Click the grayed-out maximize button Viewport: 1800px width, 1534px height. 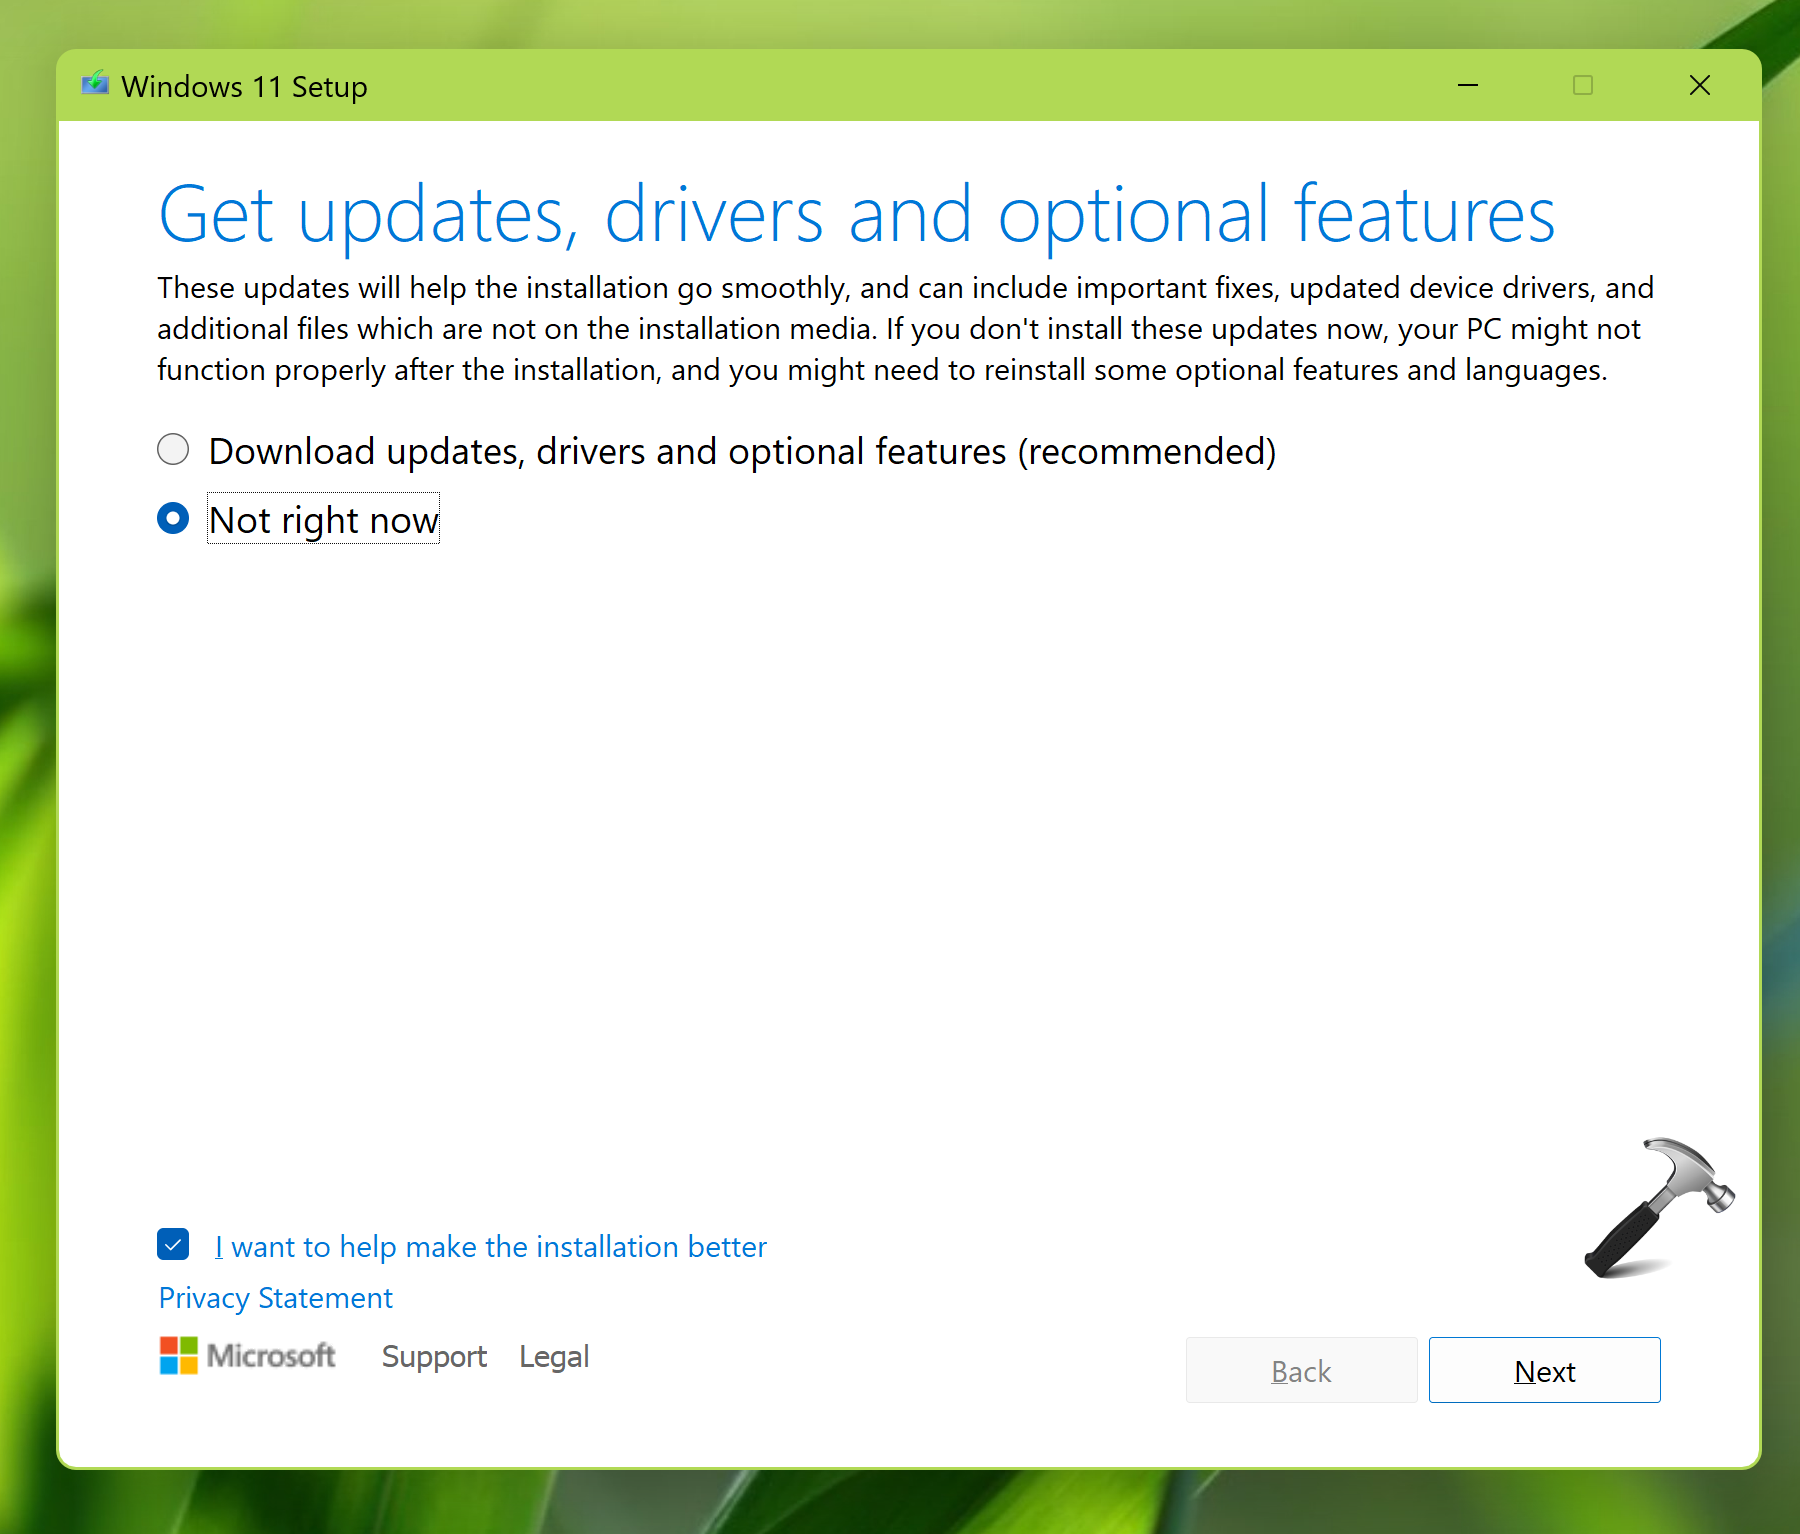[1582, 86]
